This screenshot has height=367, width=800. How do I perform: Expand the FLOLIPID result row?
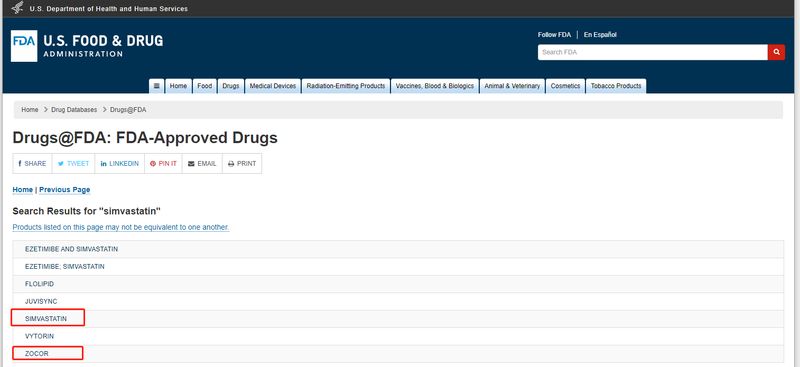[x=398, y=284]
